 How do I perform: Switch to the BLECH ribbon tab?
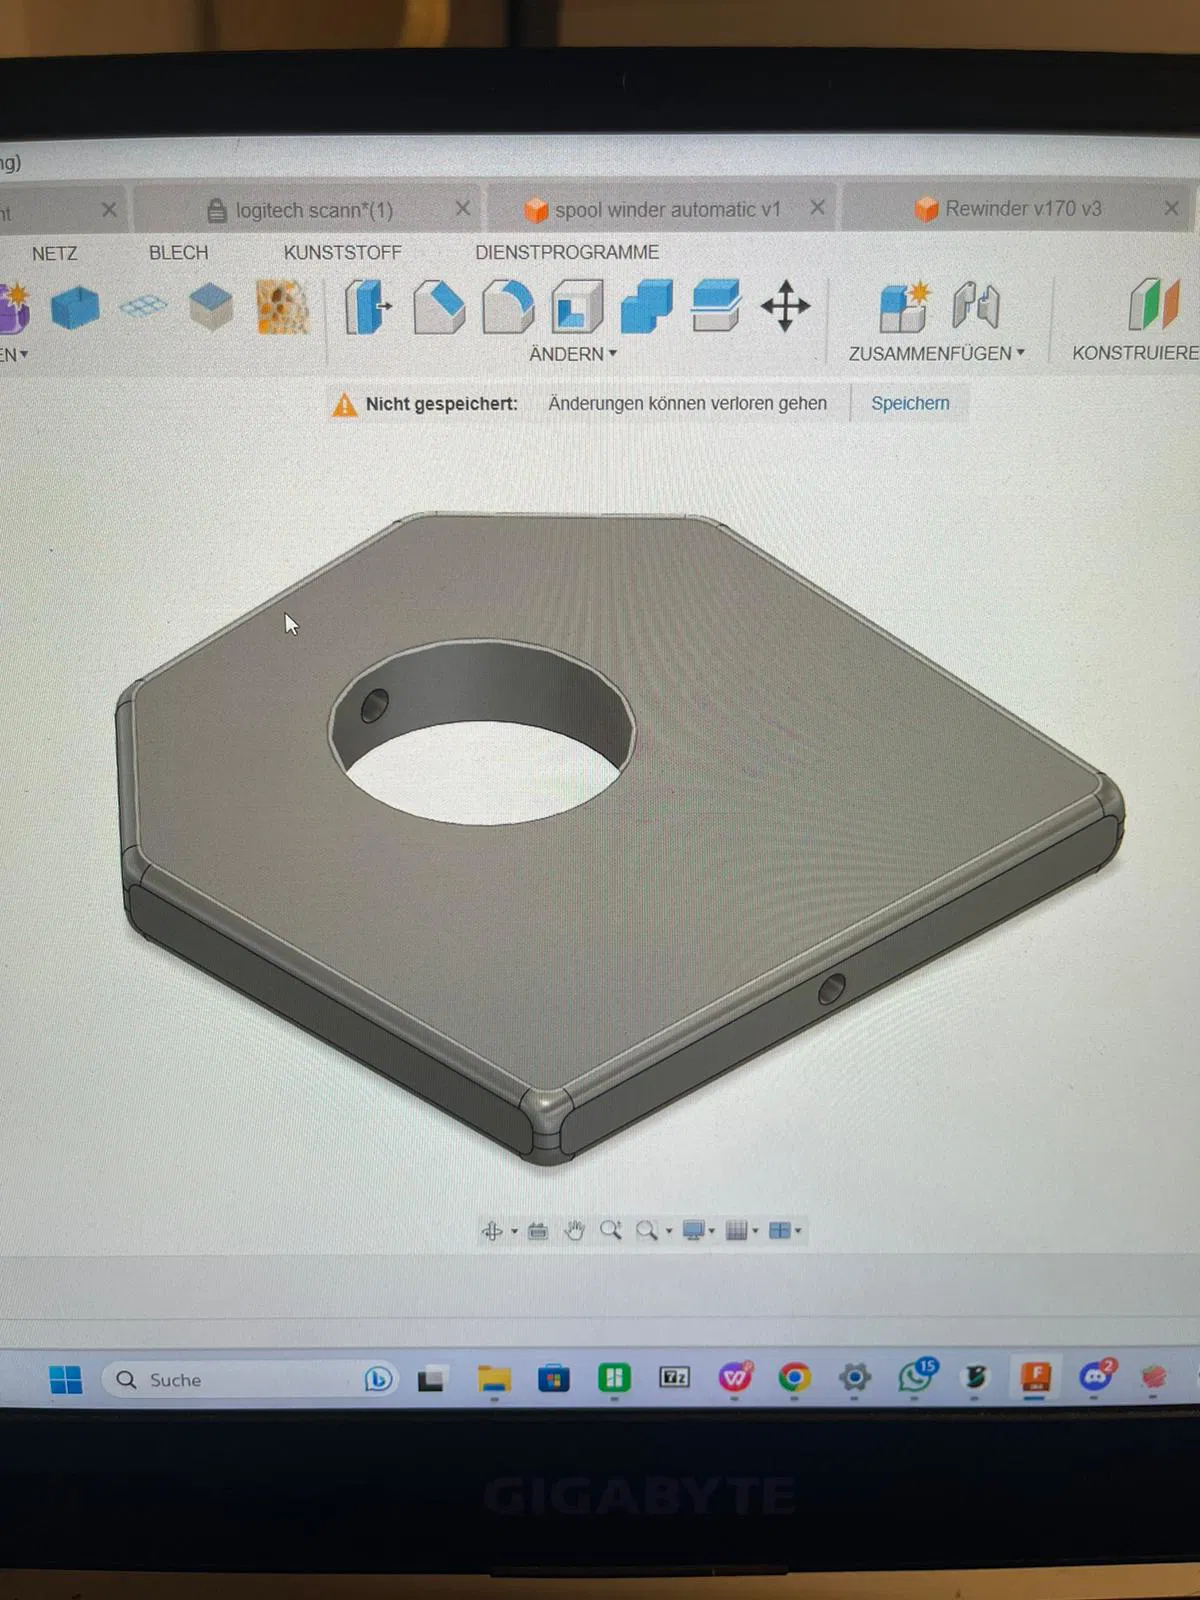click(178, 253)
